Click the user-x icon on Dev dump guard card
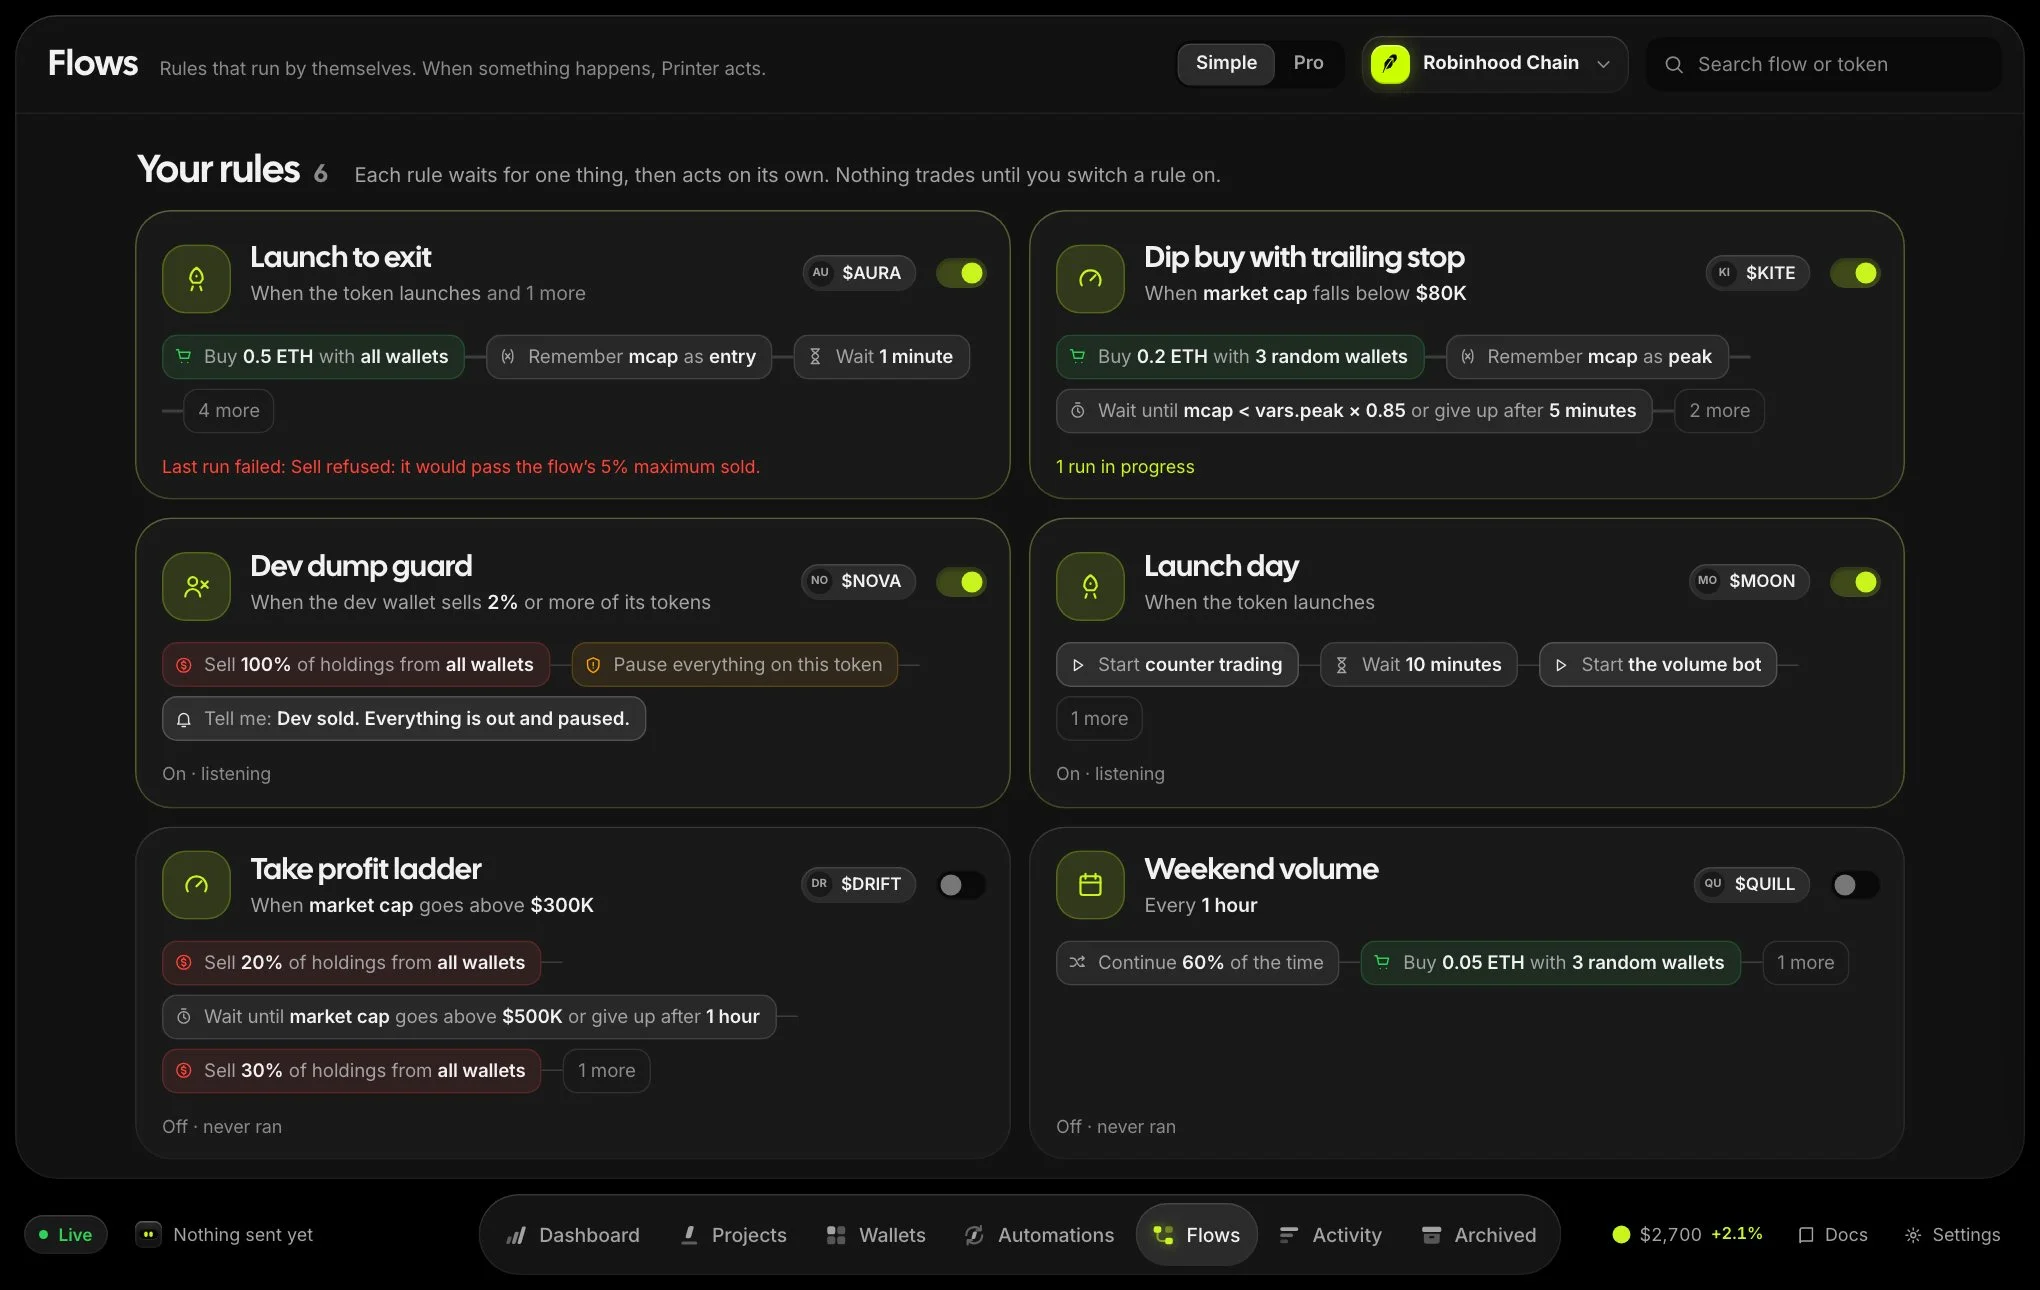 pos(196,586)
